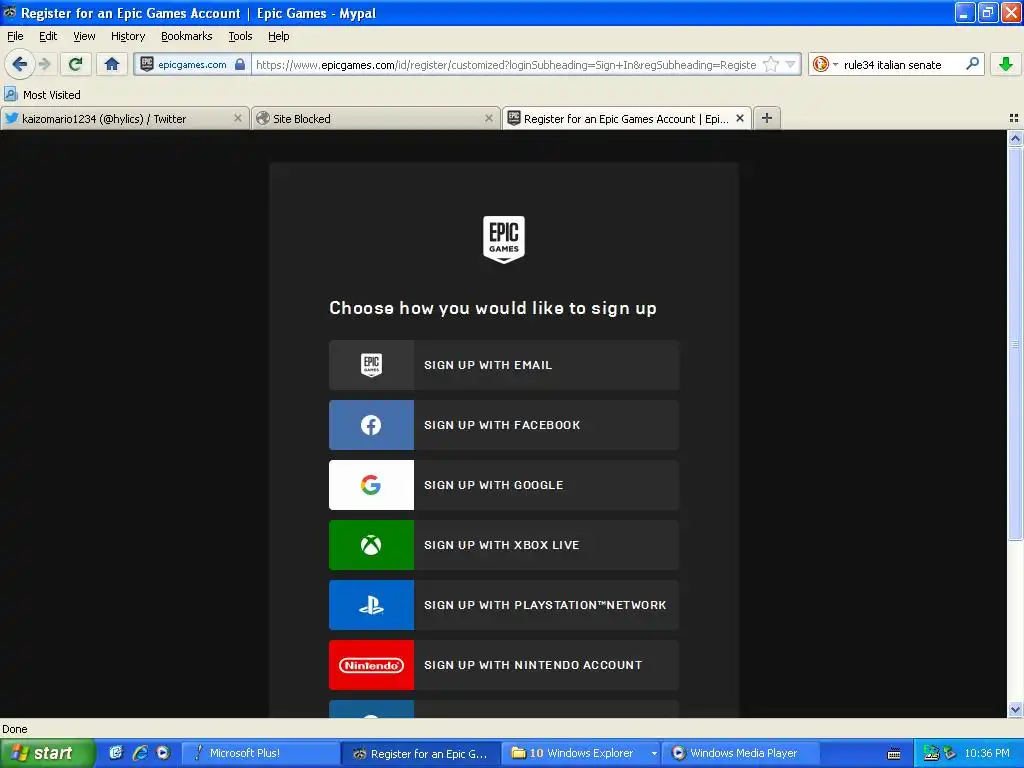Click the Nintendo logo icon
Screen dimensions: 1024x768
(371, 665)
